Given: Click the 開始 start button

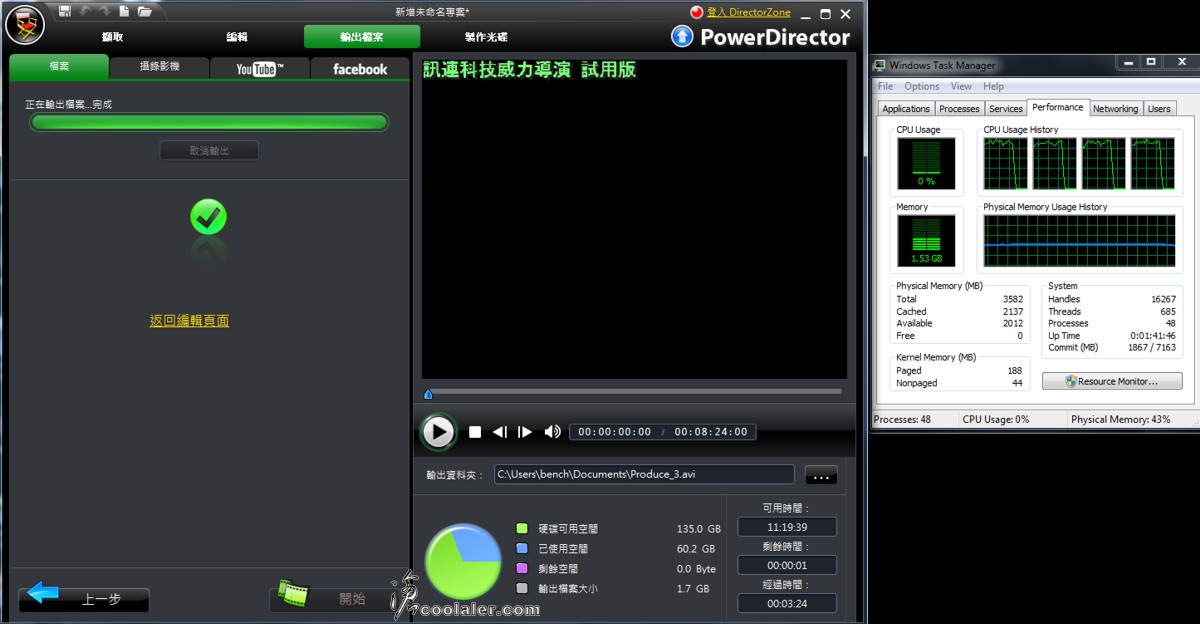Looking at the screenshot, I should (335, 599).
